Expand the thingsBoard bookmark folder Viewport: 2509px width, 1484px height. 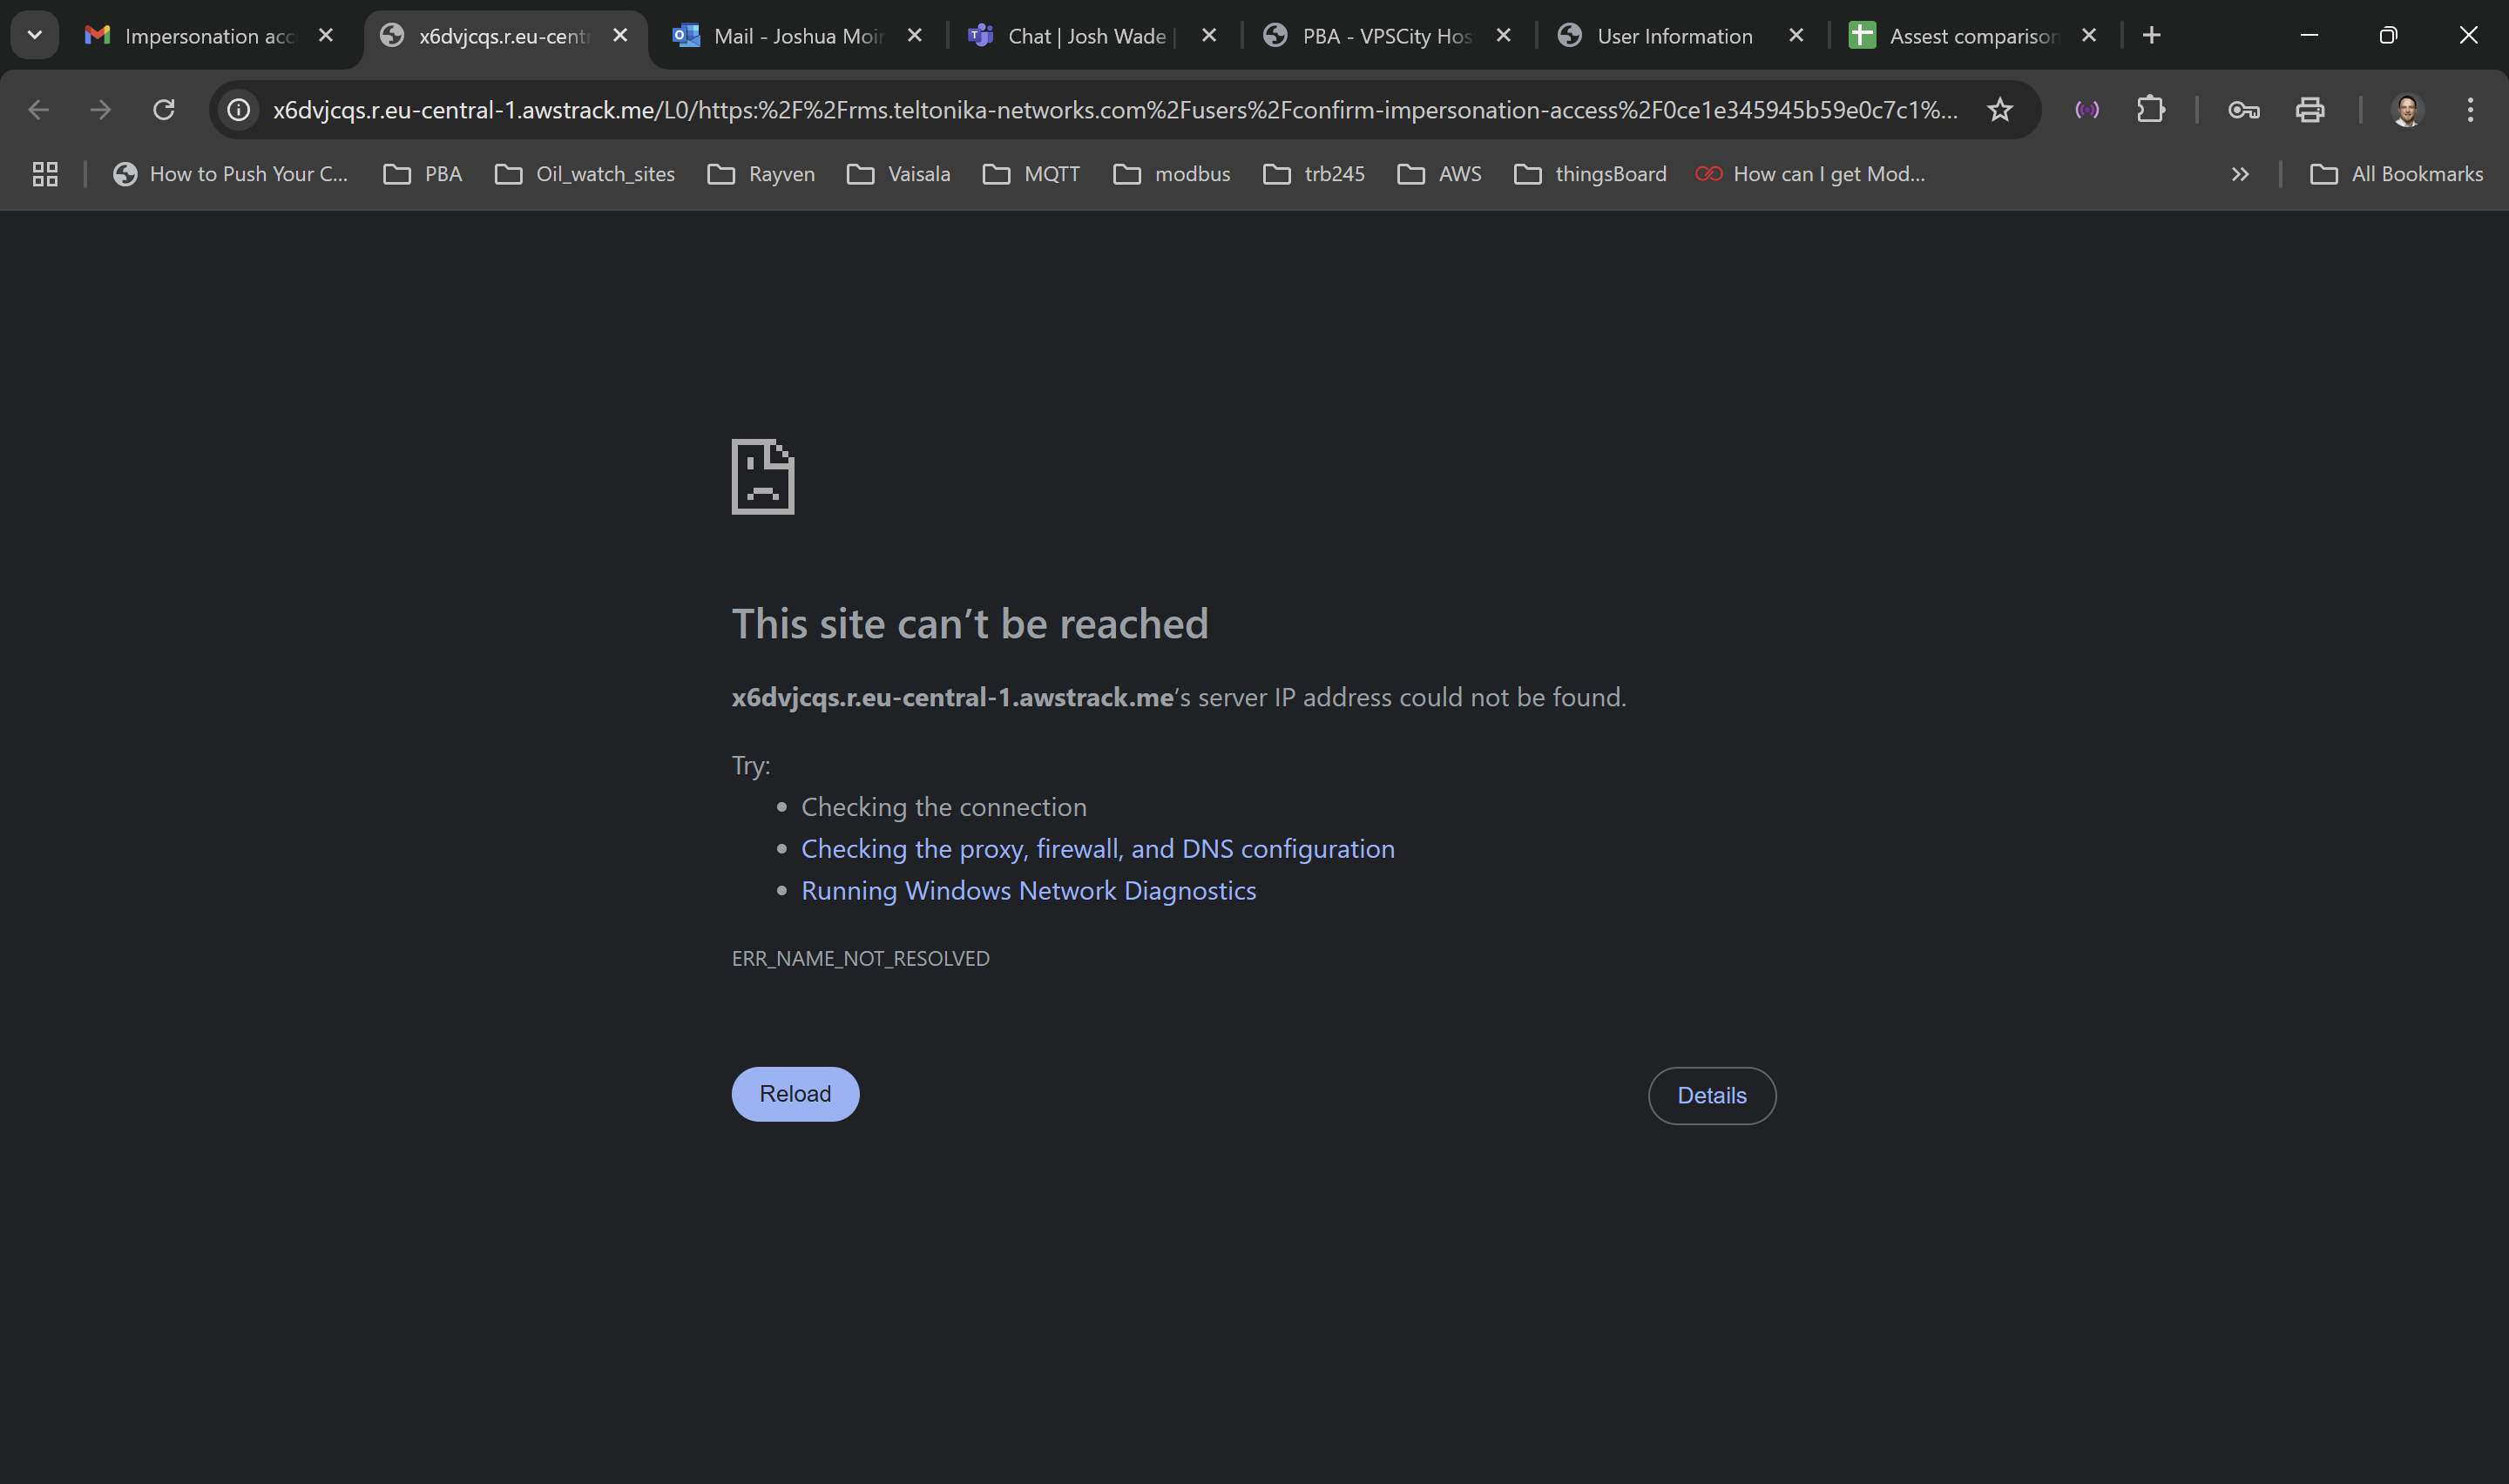coord(1591,174)
